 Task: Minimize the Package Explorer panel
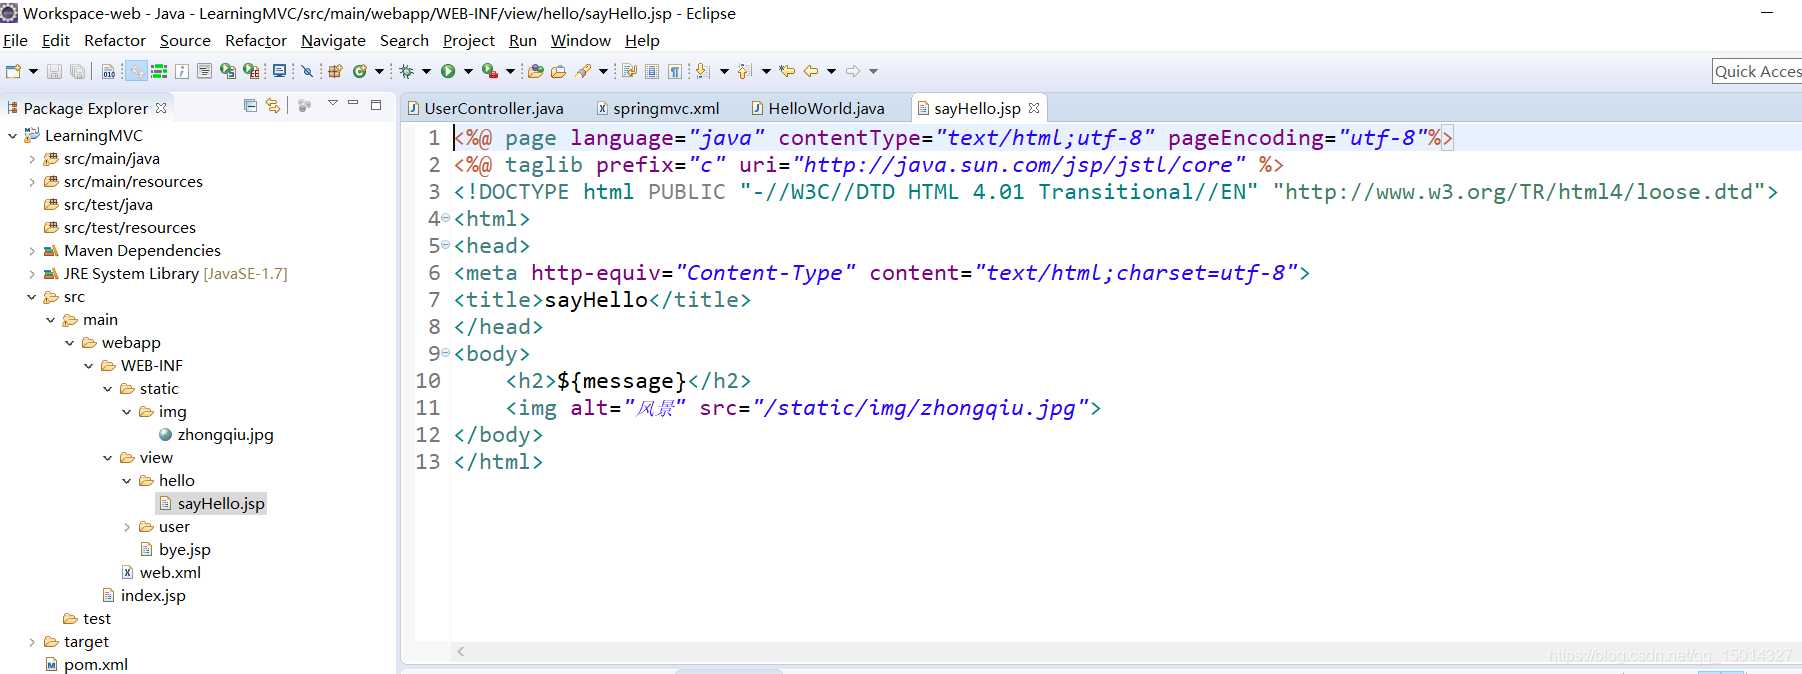point(353,103)
